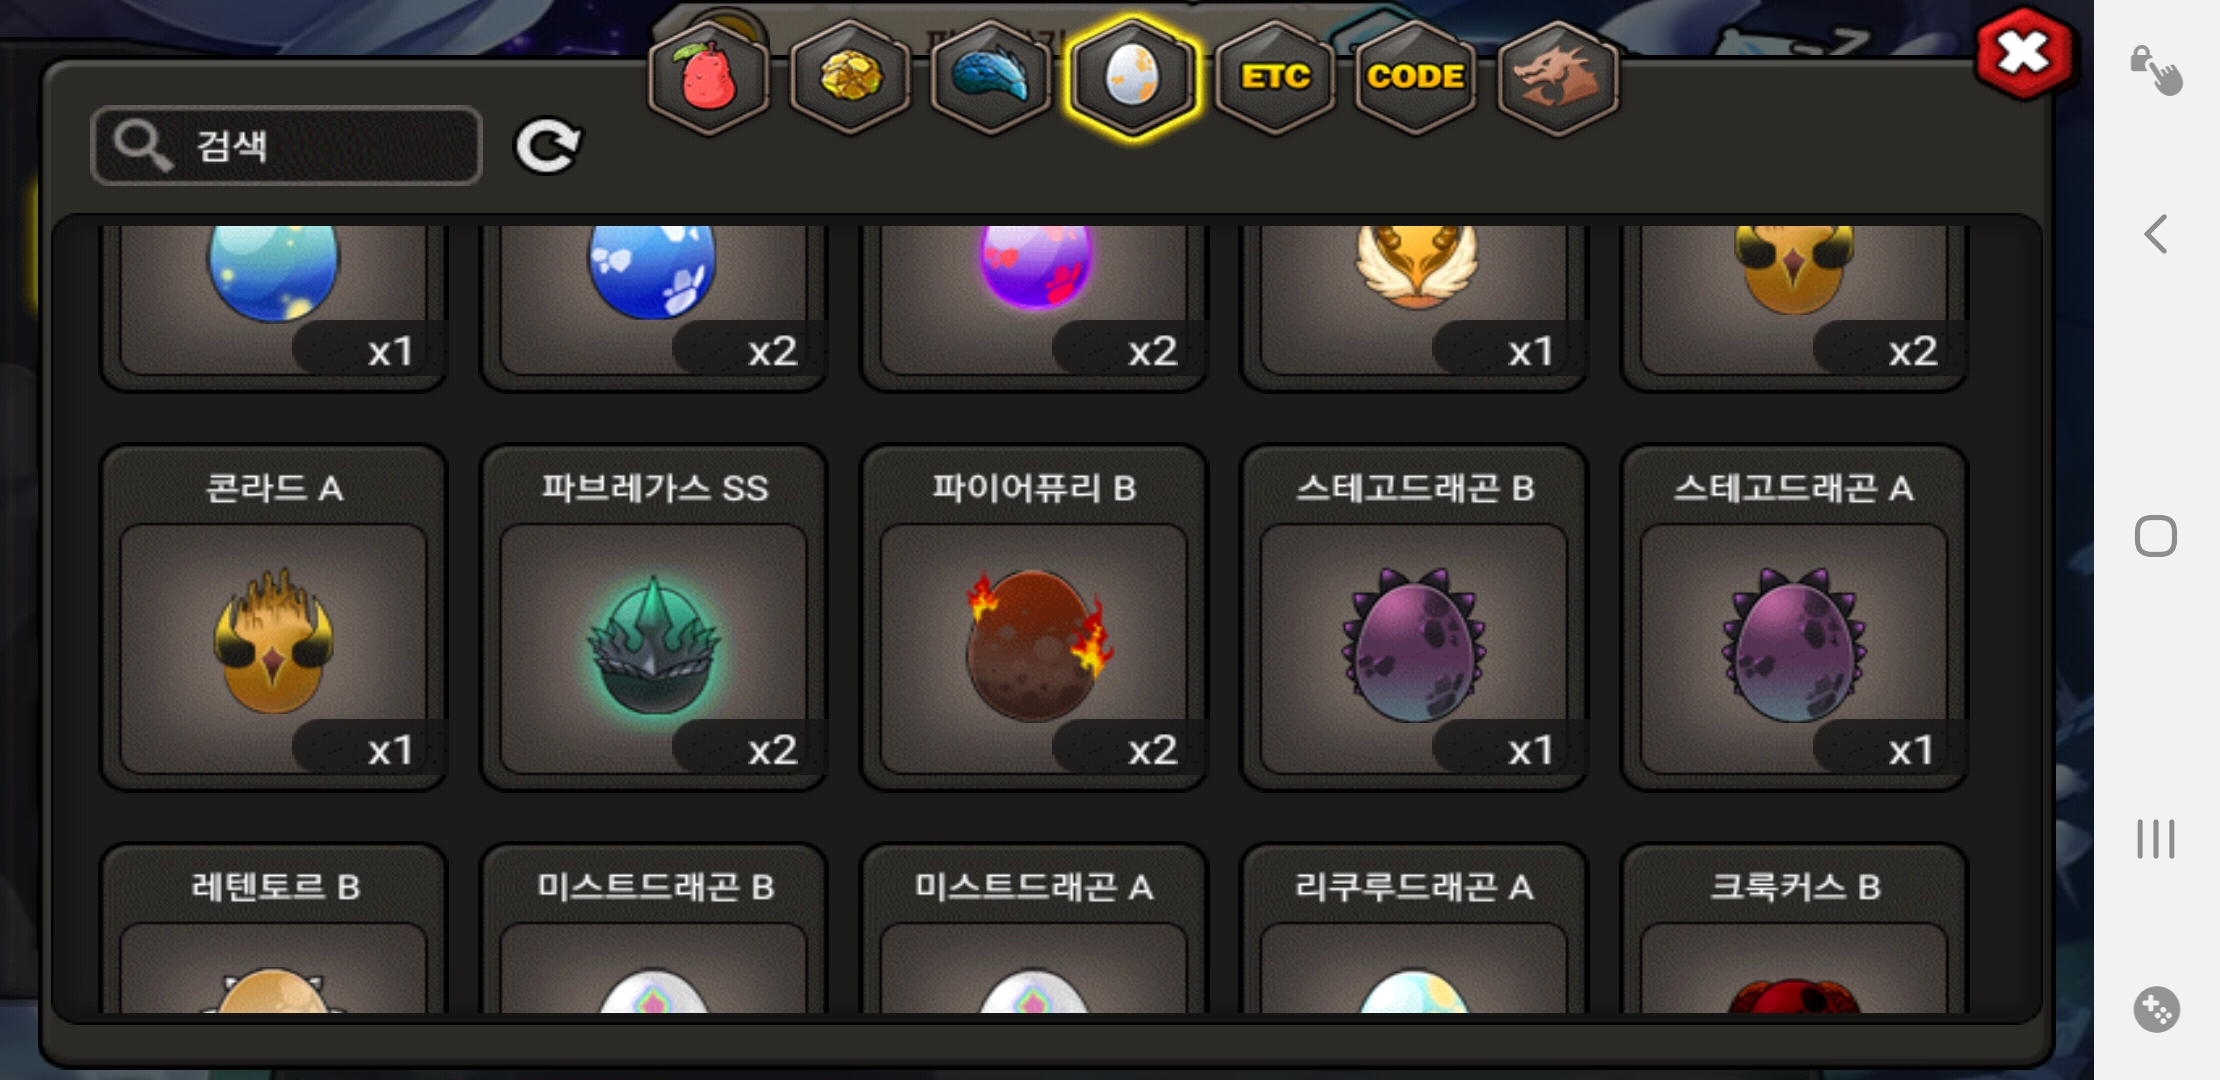Close the inventory with red X button

(2024, 54)
